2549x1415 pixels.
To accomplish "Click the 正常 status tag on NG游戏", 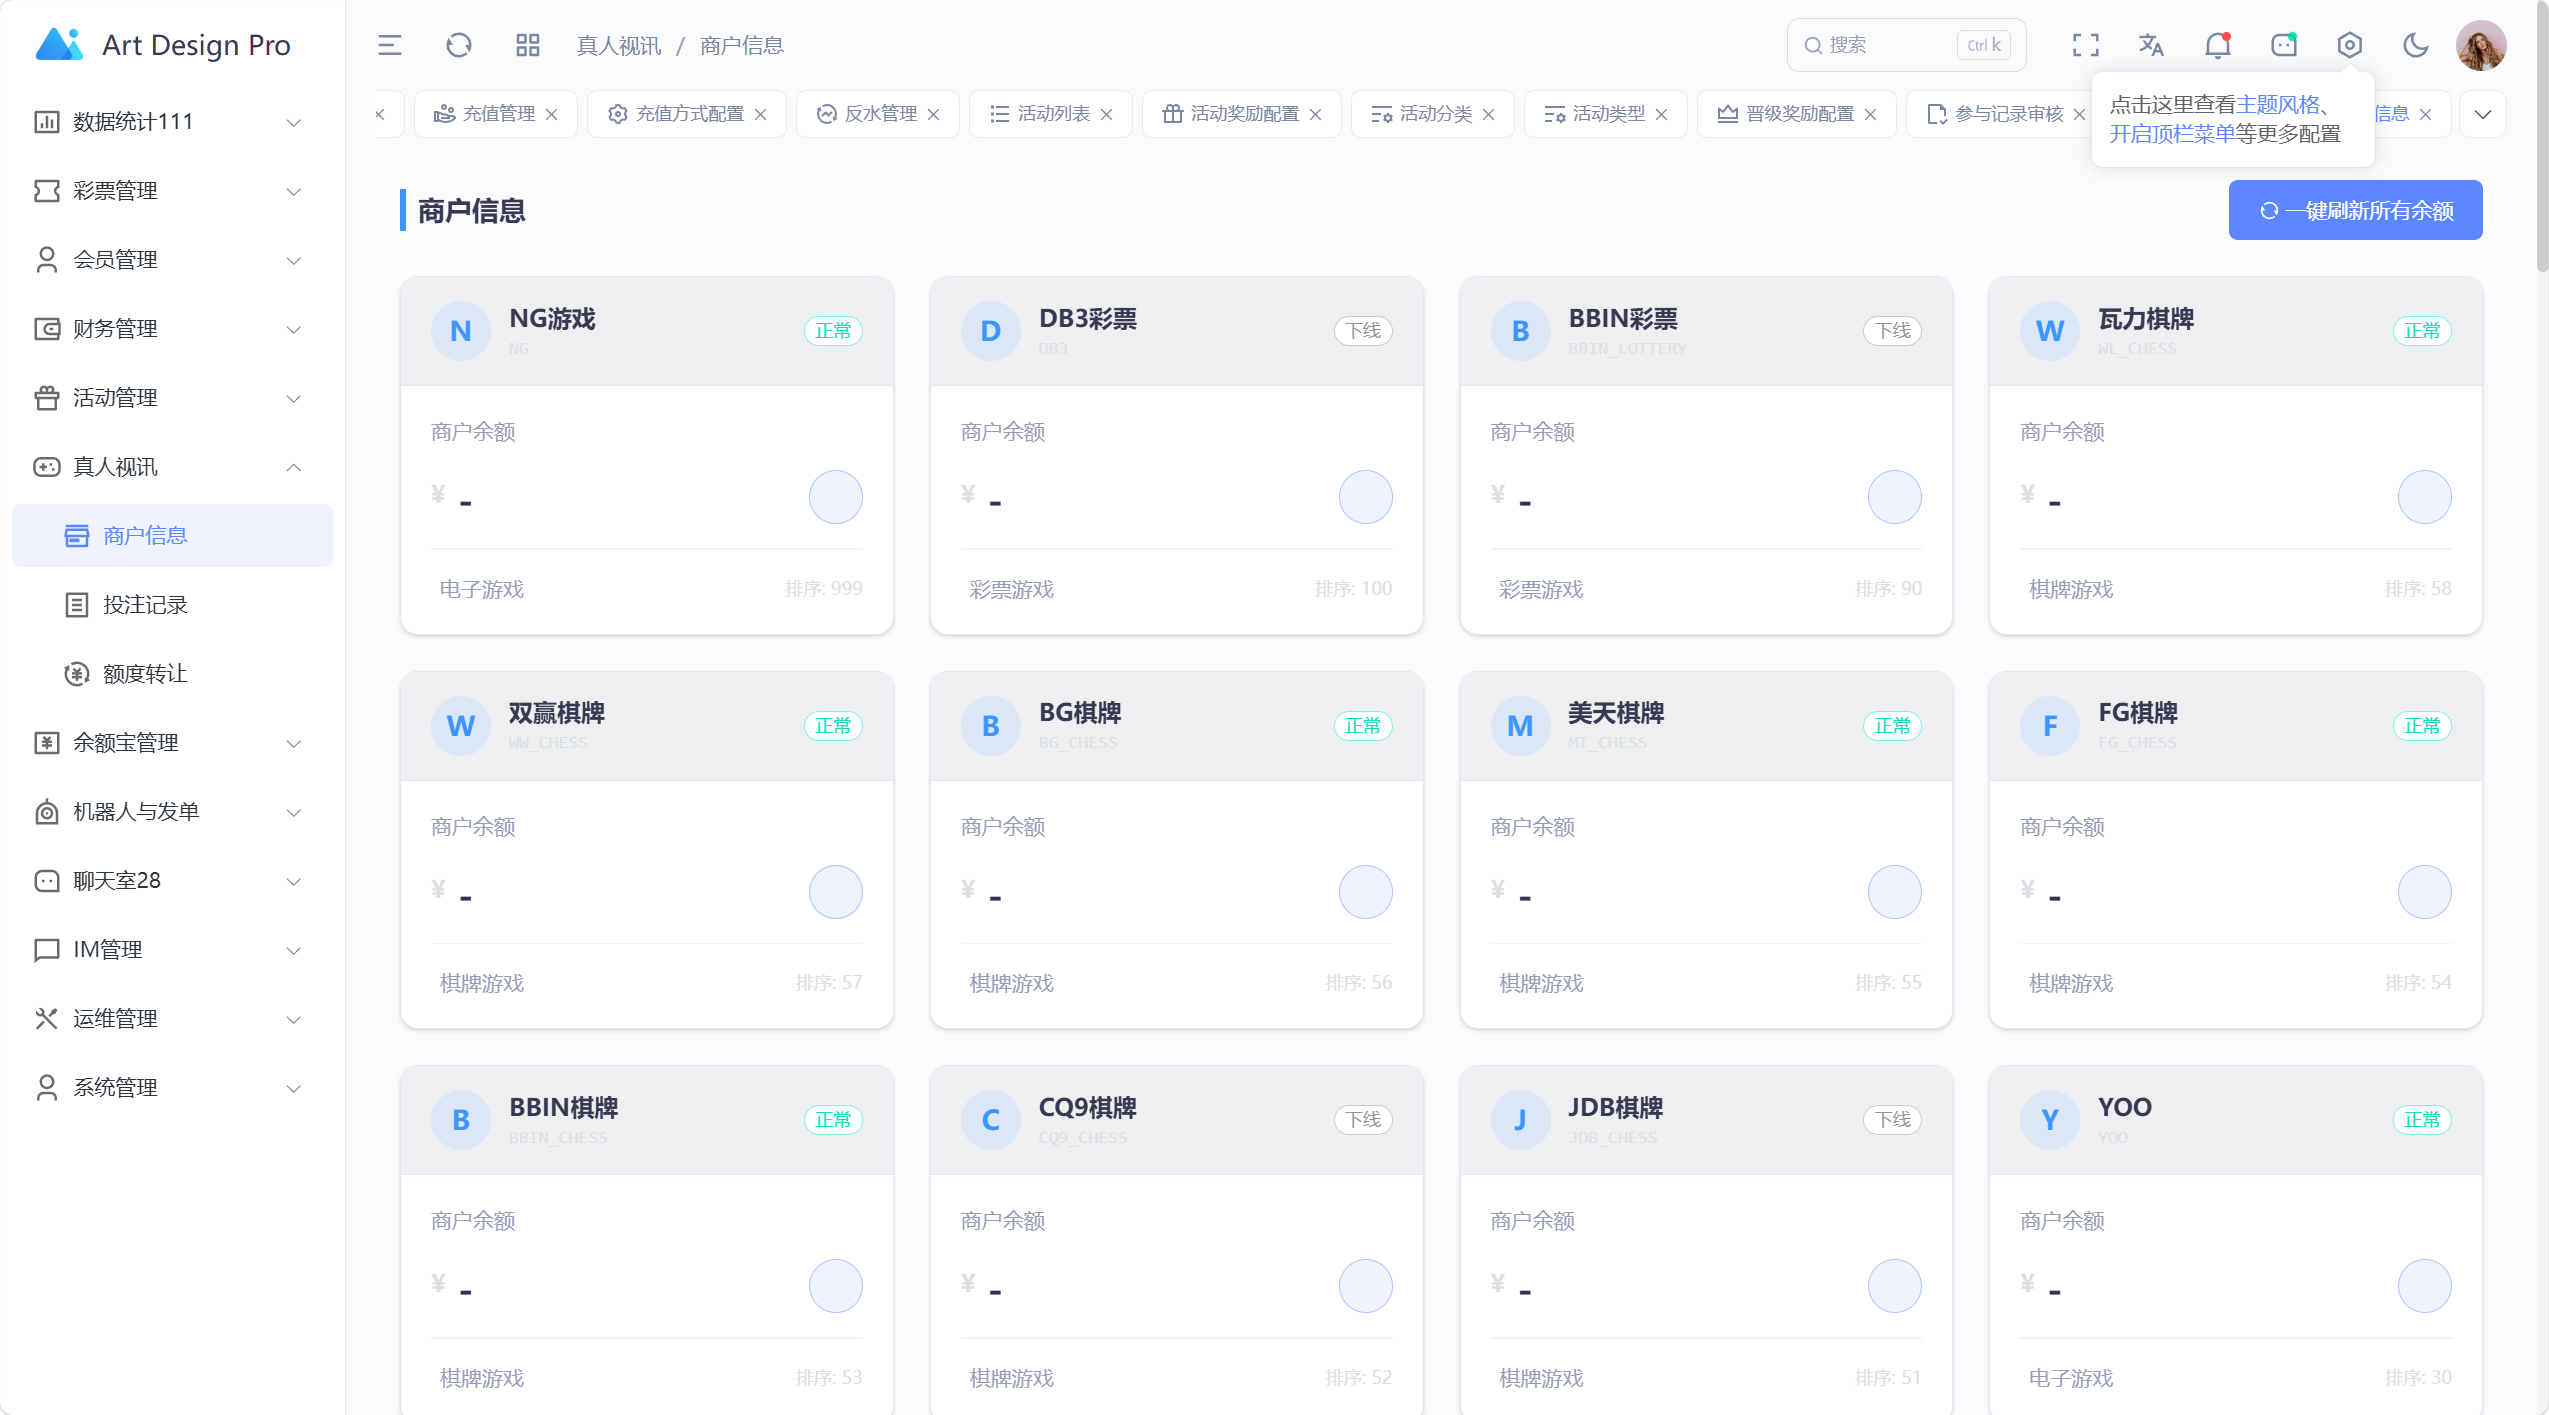I will pyautogui.click(x=833, y=331).
